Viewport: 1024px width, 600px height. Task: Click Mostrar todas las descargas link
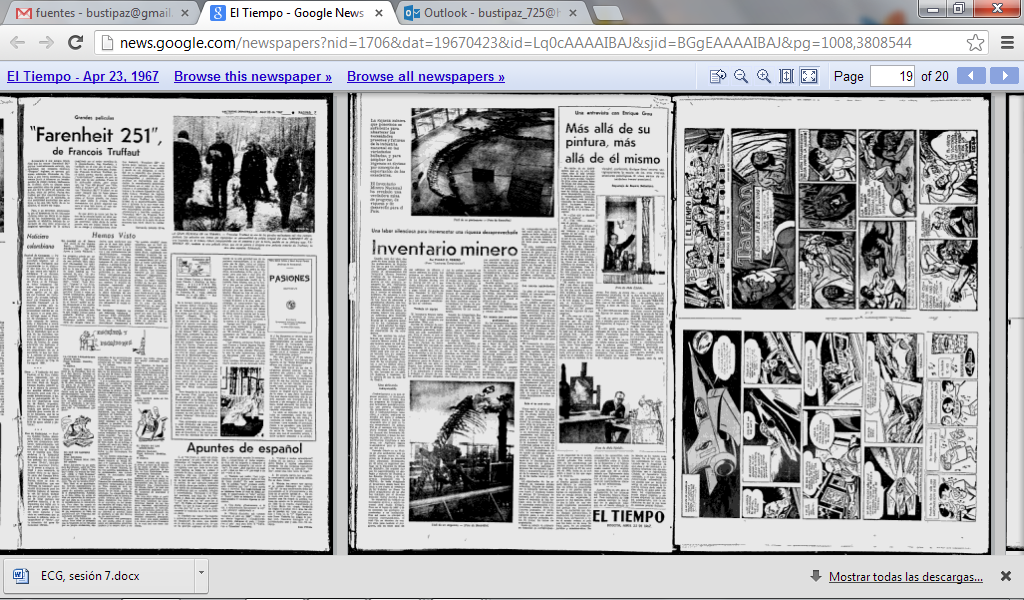coord(906,576)
